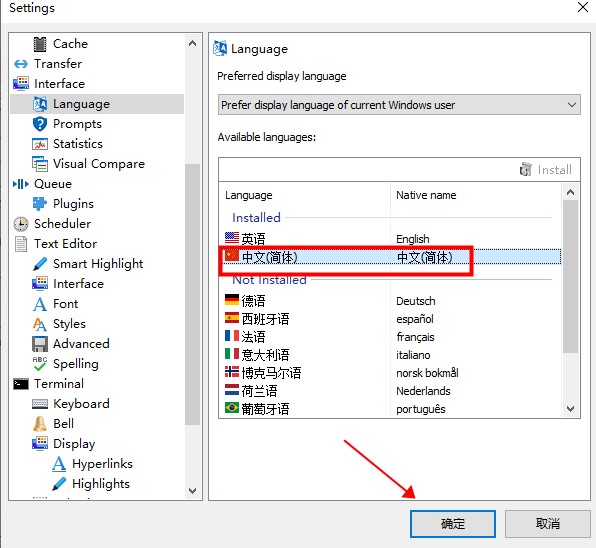Click the Prompts shield question icon

40,124
